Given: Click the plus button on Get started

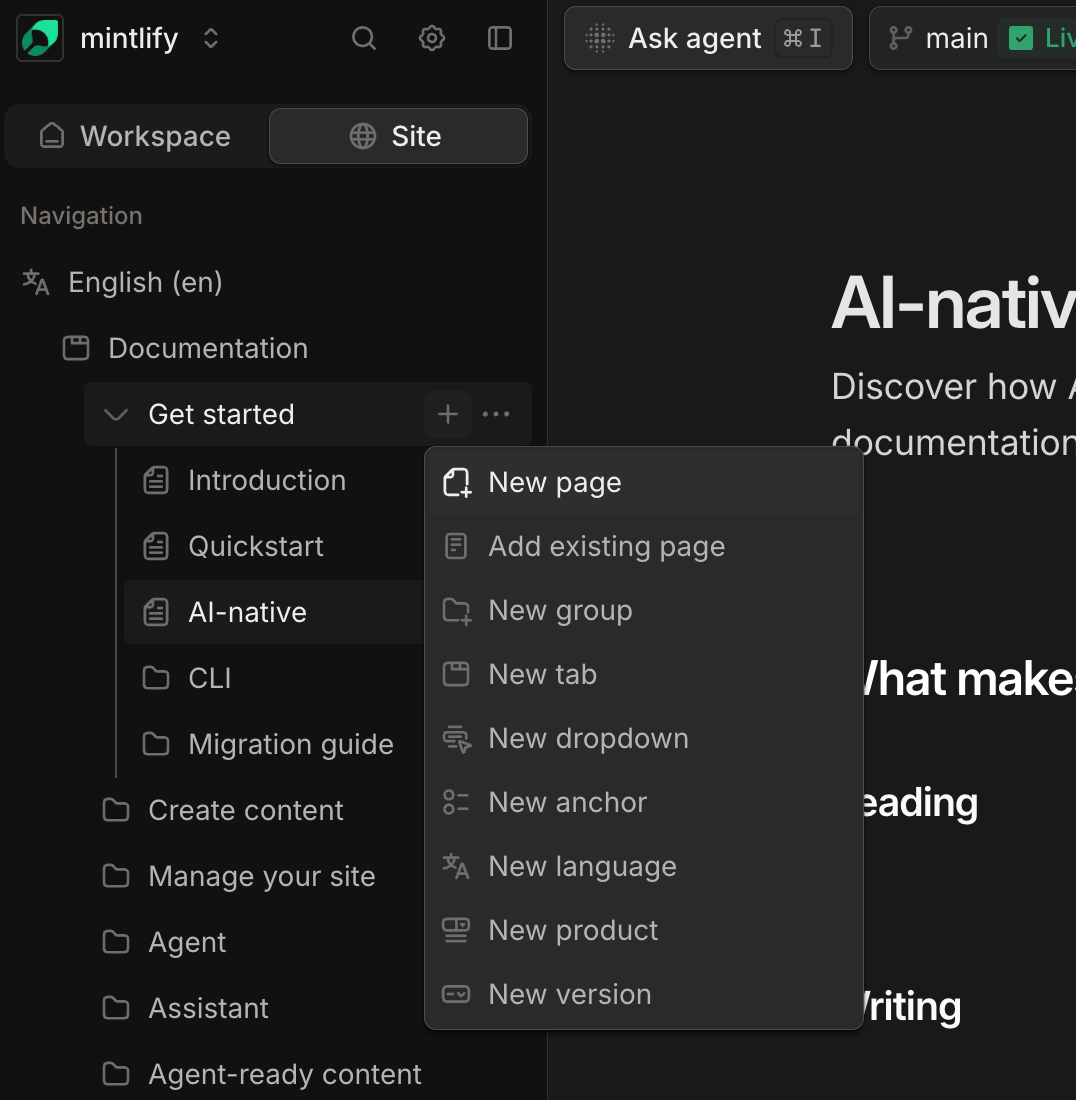Looking at the screenshot, I should coord(448,414).
